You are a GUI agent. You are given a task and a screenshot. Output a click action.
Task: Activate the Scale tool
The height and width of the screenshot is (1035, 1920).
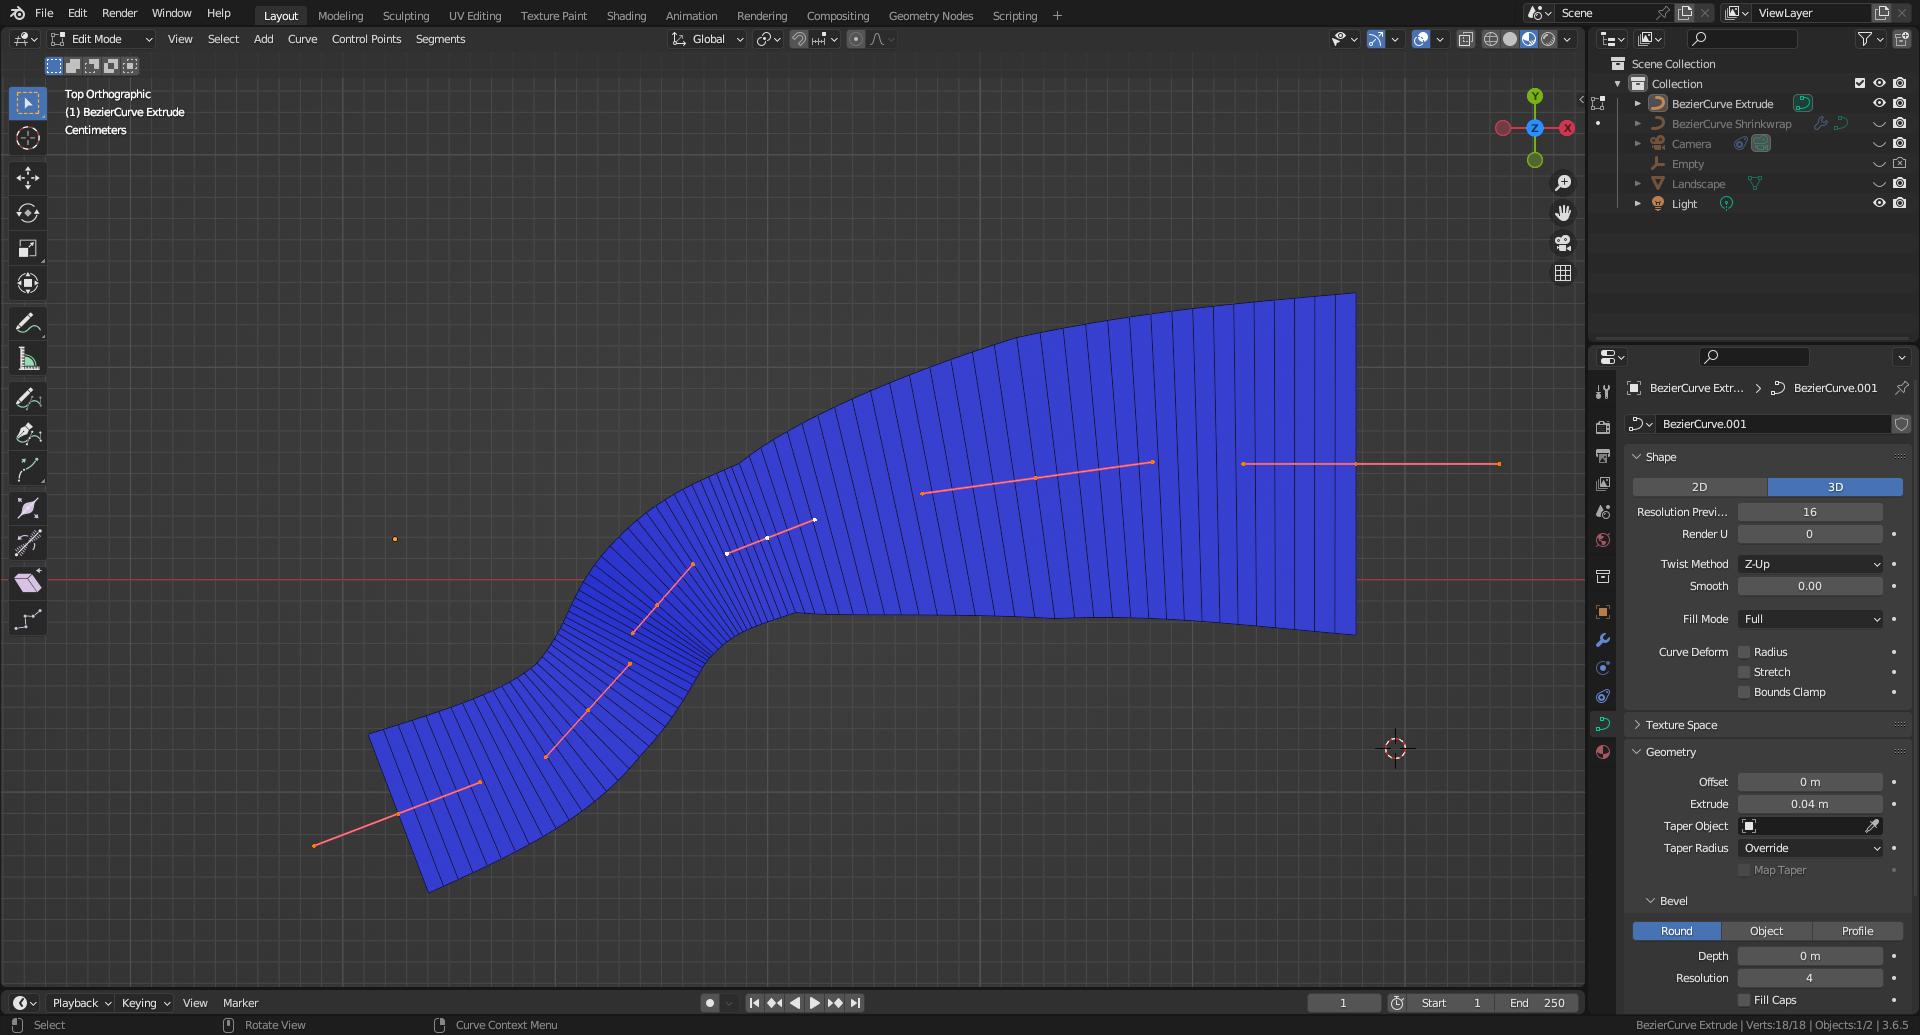(x=28, y=248)
